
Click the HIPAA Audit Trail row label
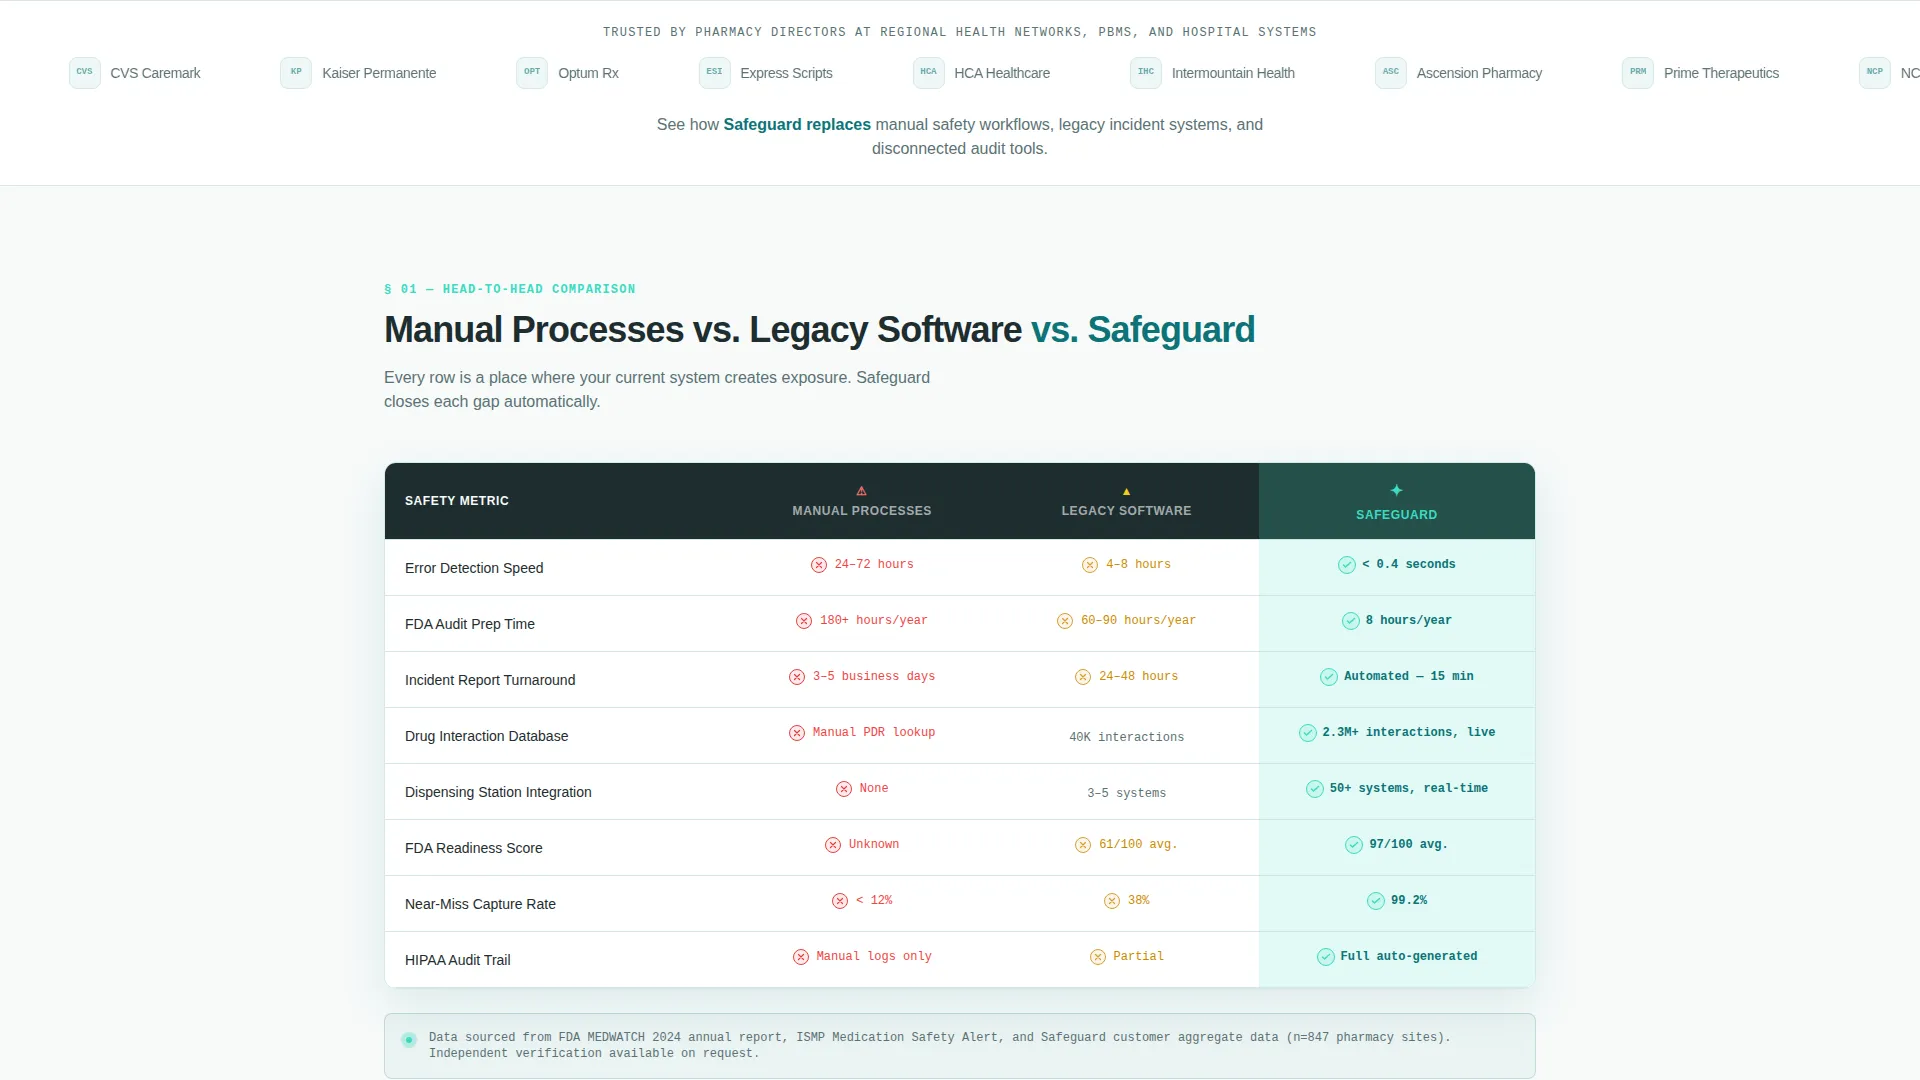[458, 960]
